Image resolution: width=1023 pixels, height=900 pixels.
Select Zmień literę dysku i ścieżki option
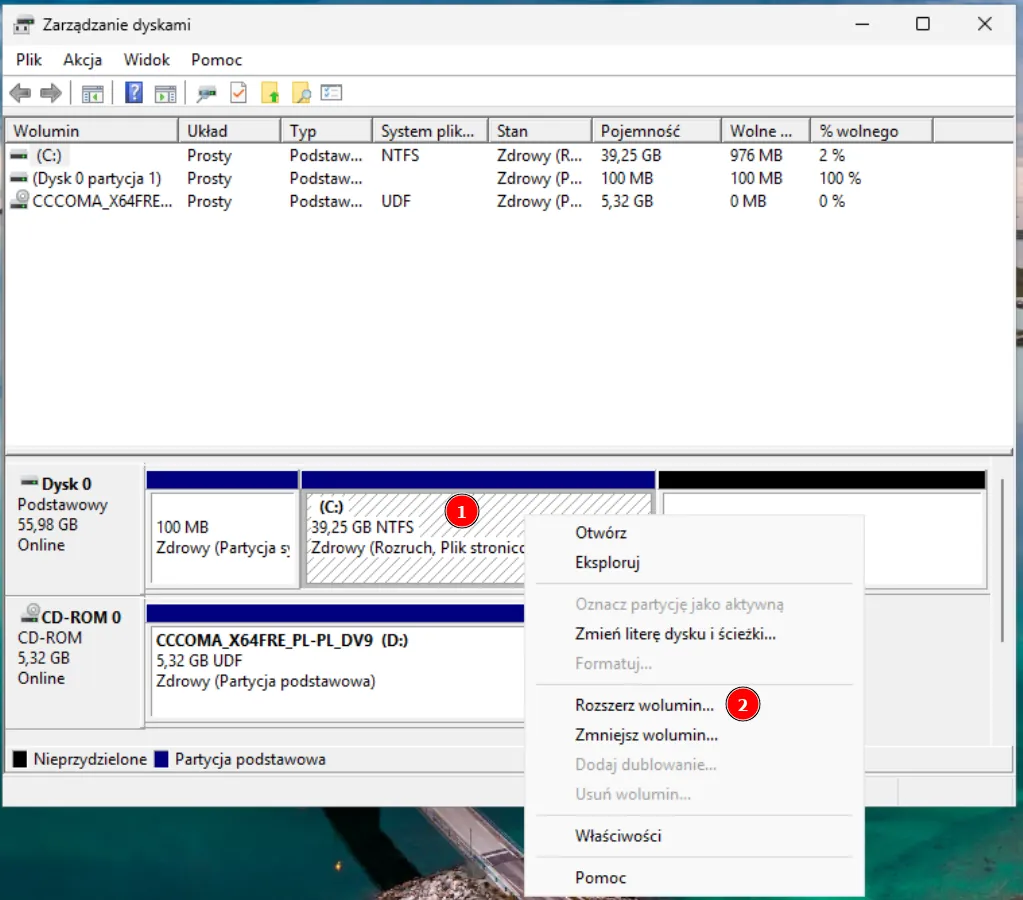coord(675,633)
